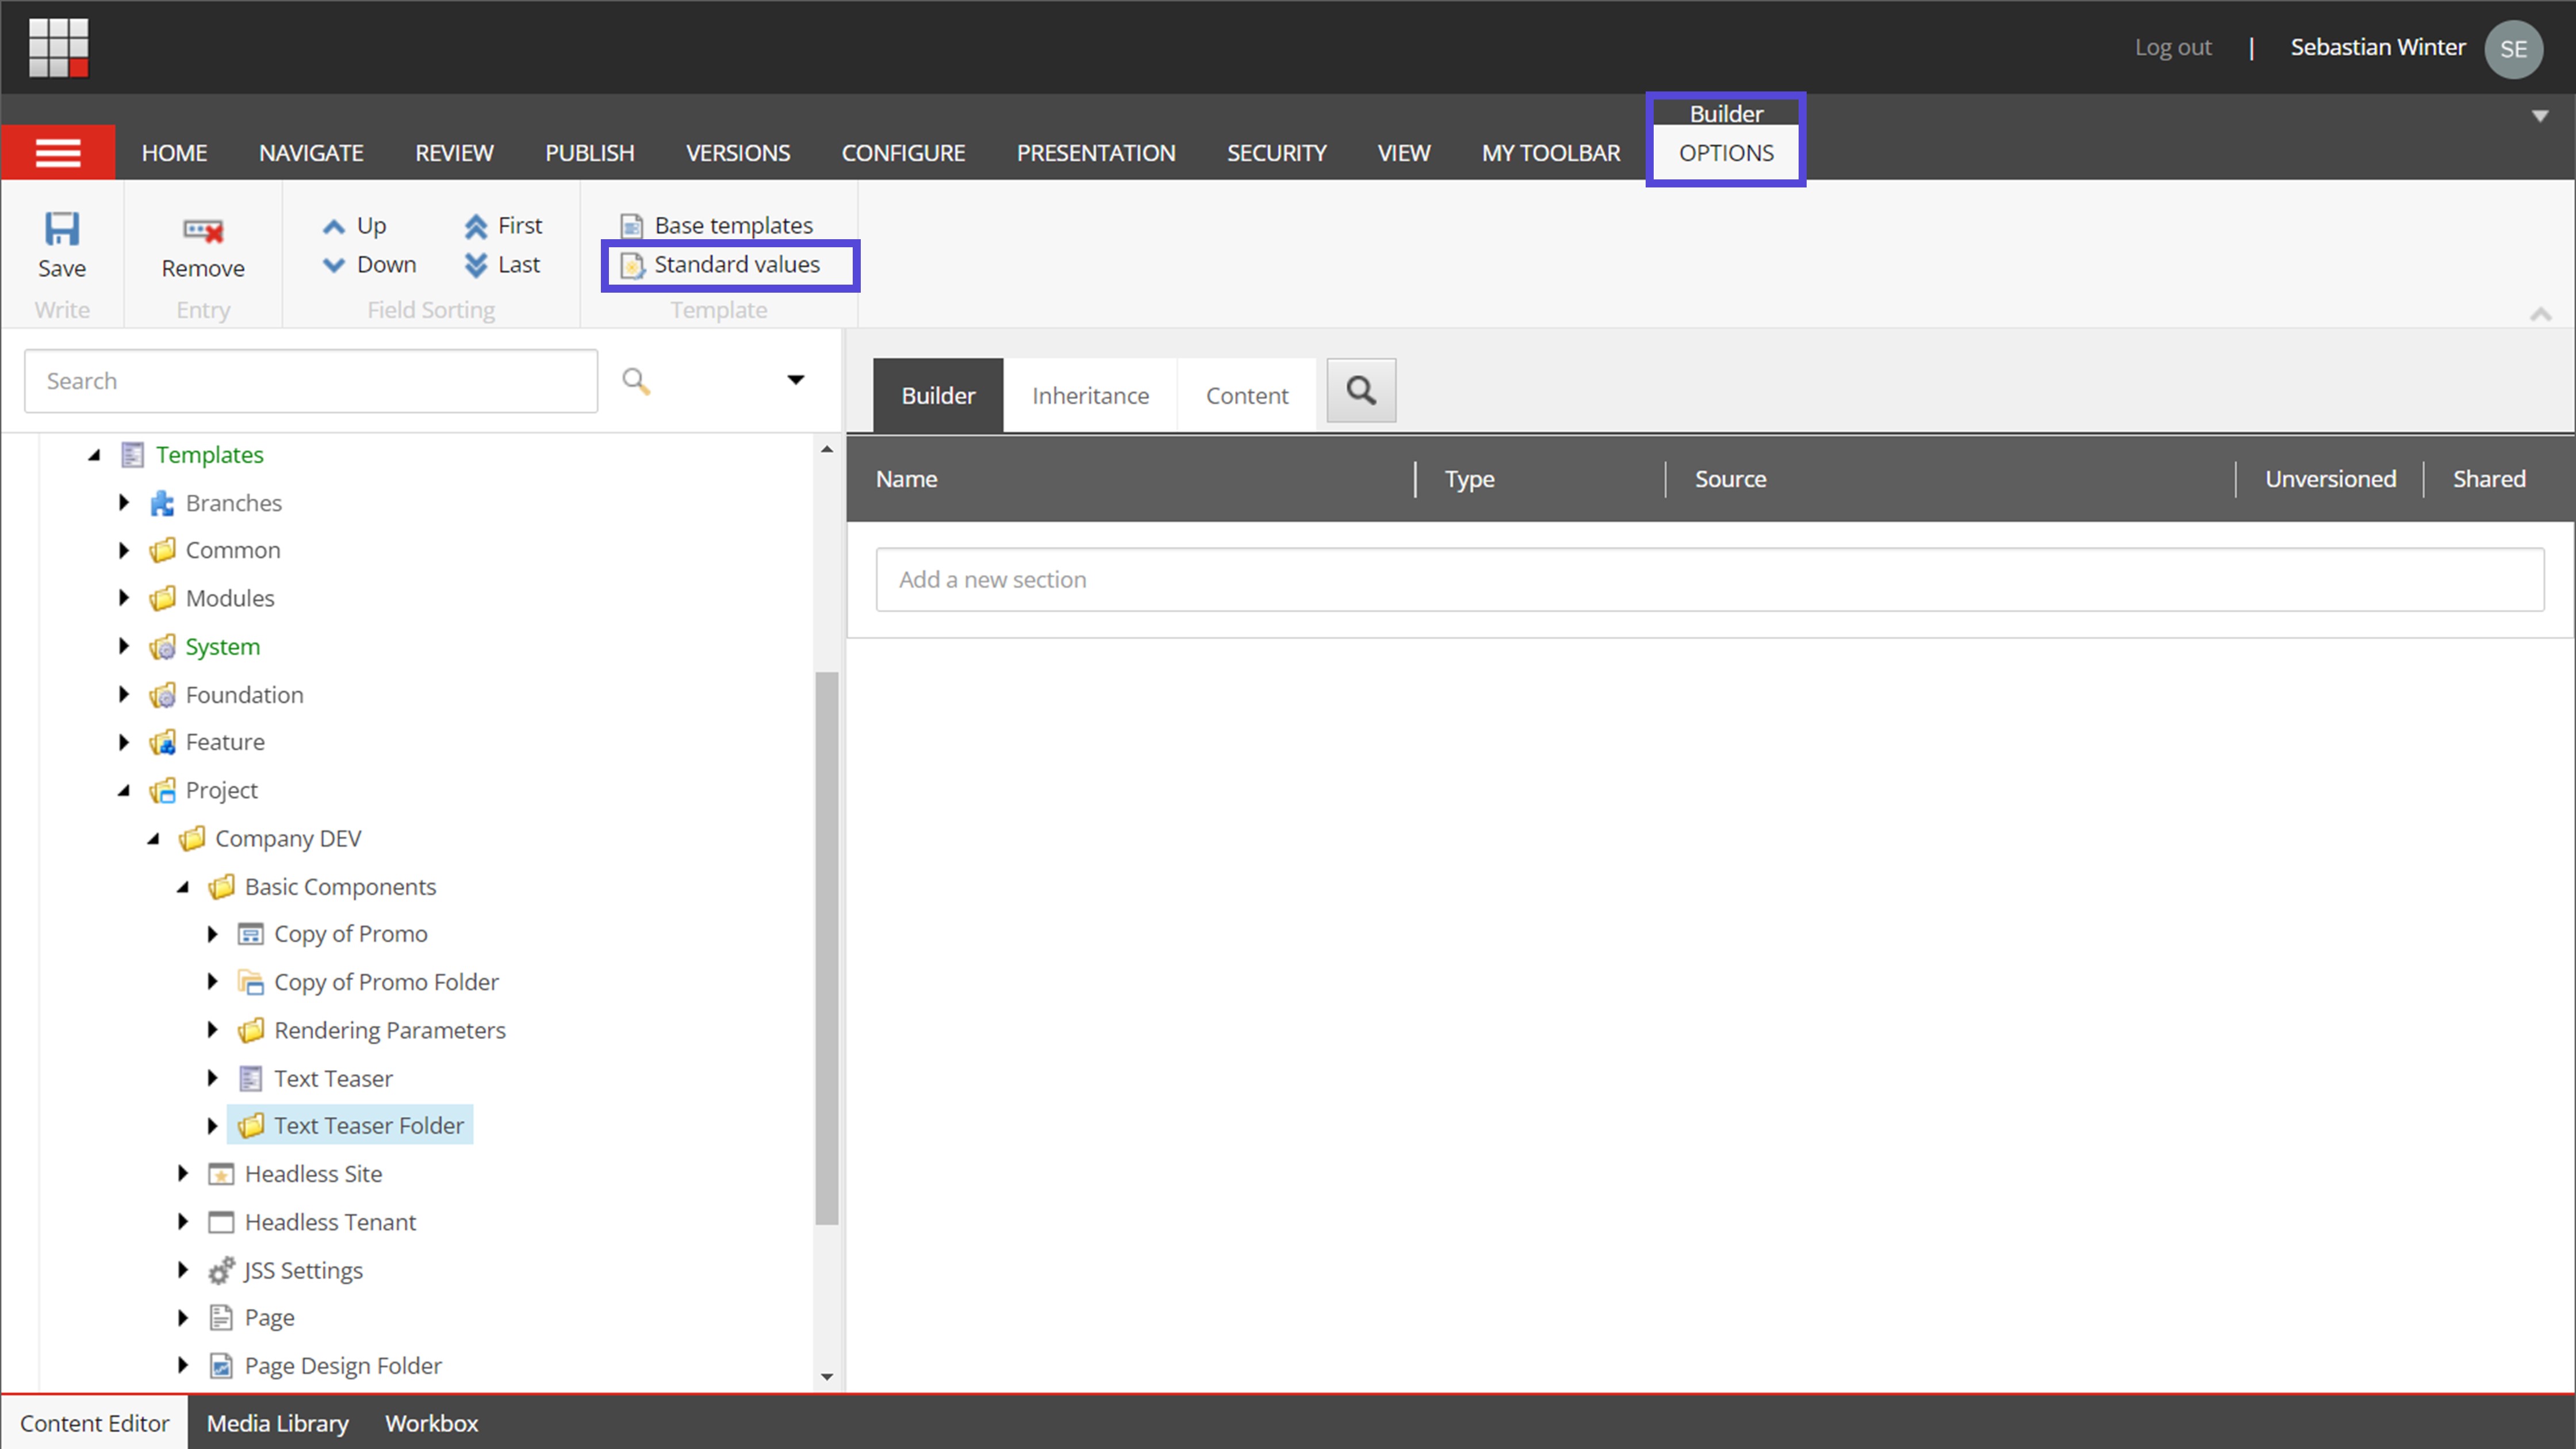Expand the Branches tree node
This screenshot has height=1449, width=2576.
[x=124, y=502]
